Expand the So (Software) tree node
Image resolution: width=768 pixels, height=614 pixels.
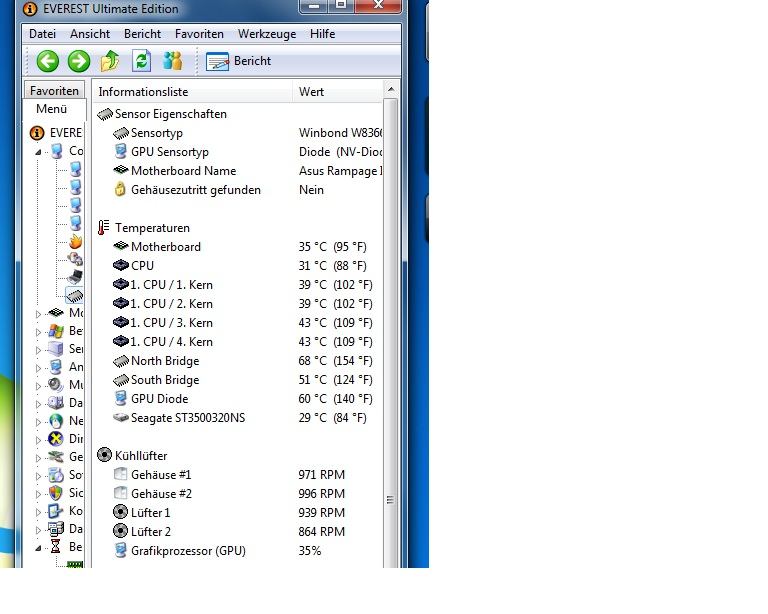click(38, 476)
